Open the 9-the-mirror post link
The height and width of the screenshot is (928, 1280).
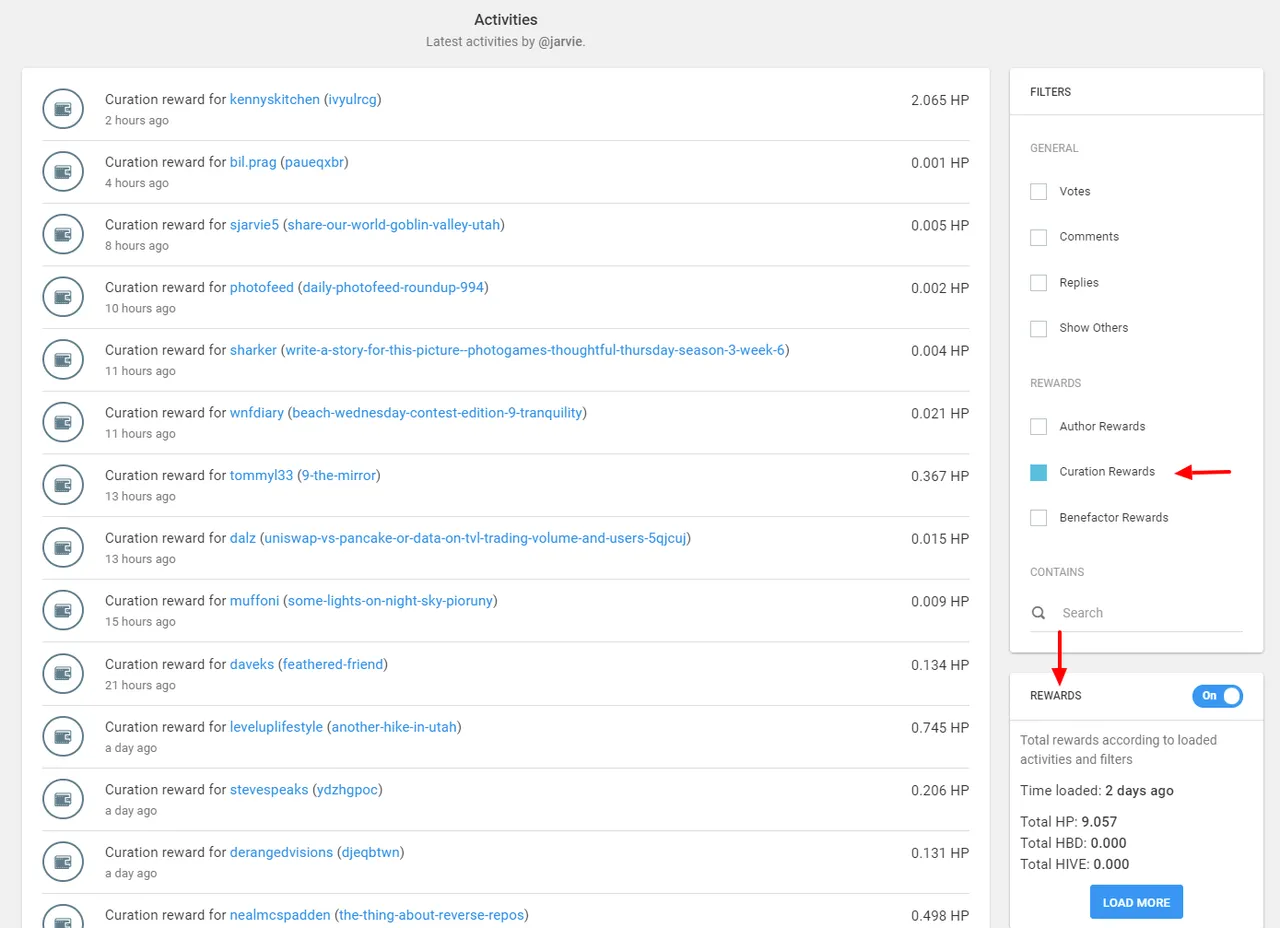click(339, 476)
